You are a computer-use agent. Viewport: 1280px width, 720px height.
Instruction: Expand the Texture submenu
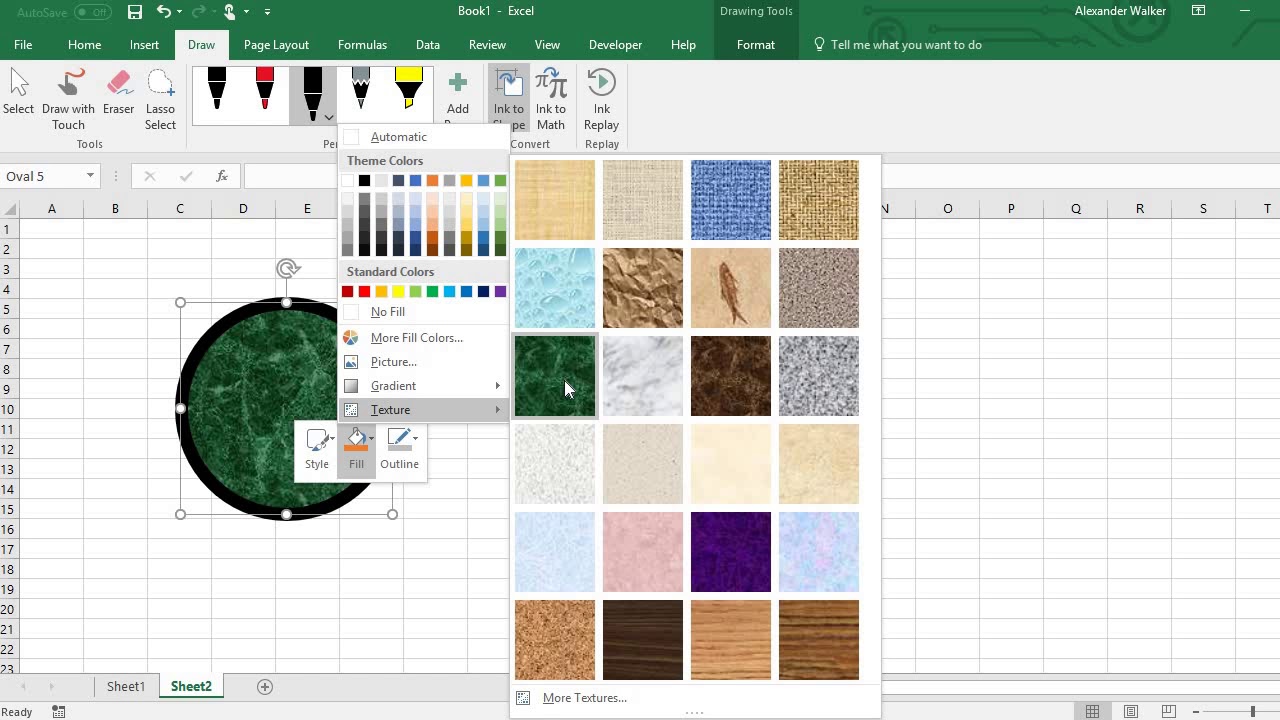point(423,410)
